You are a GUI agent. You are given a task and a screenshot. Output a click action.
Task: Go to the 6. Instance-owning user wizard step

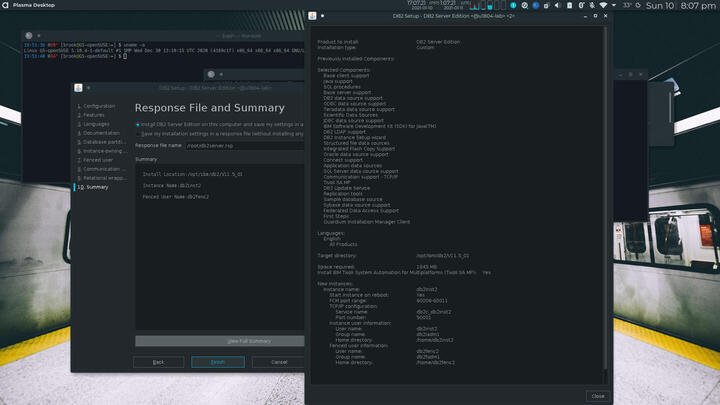[x=101, y=151]
